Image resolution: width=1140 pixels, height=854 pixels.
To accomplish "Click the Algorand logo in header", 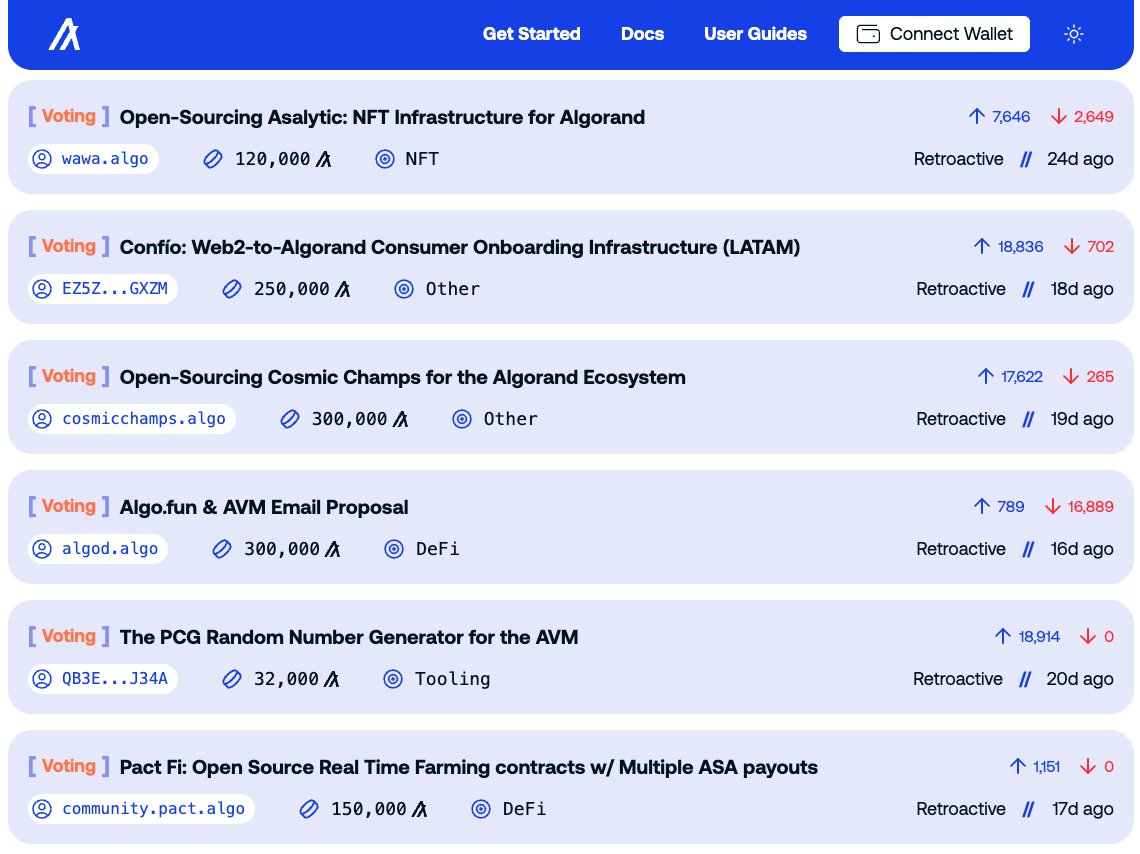I will click(65, 34).
